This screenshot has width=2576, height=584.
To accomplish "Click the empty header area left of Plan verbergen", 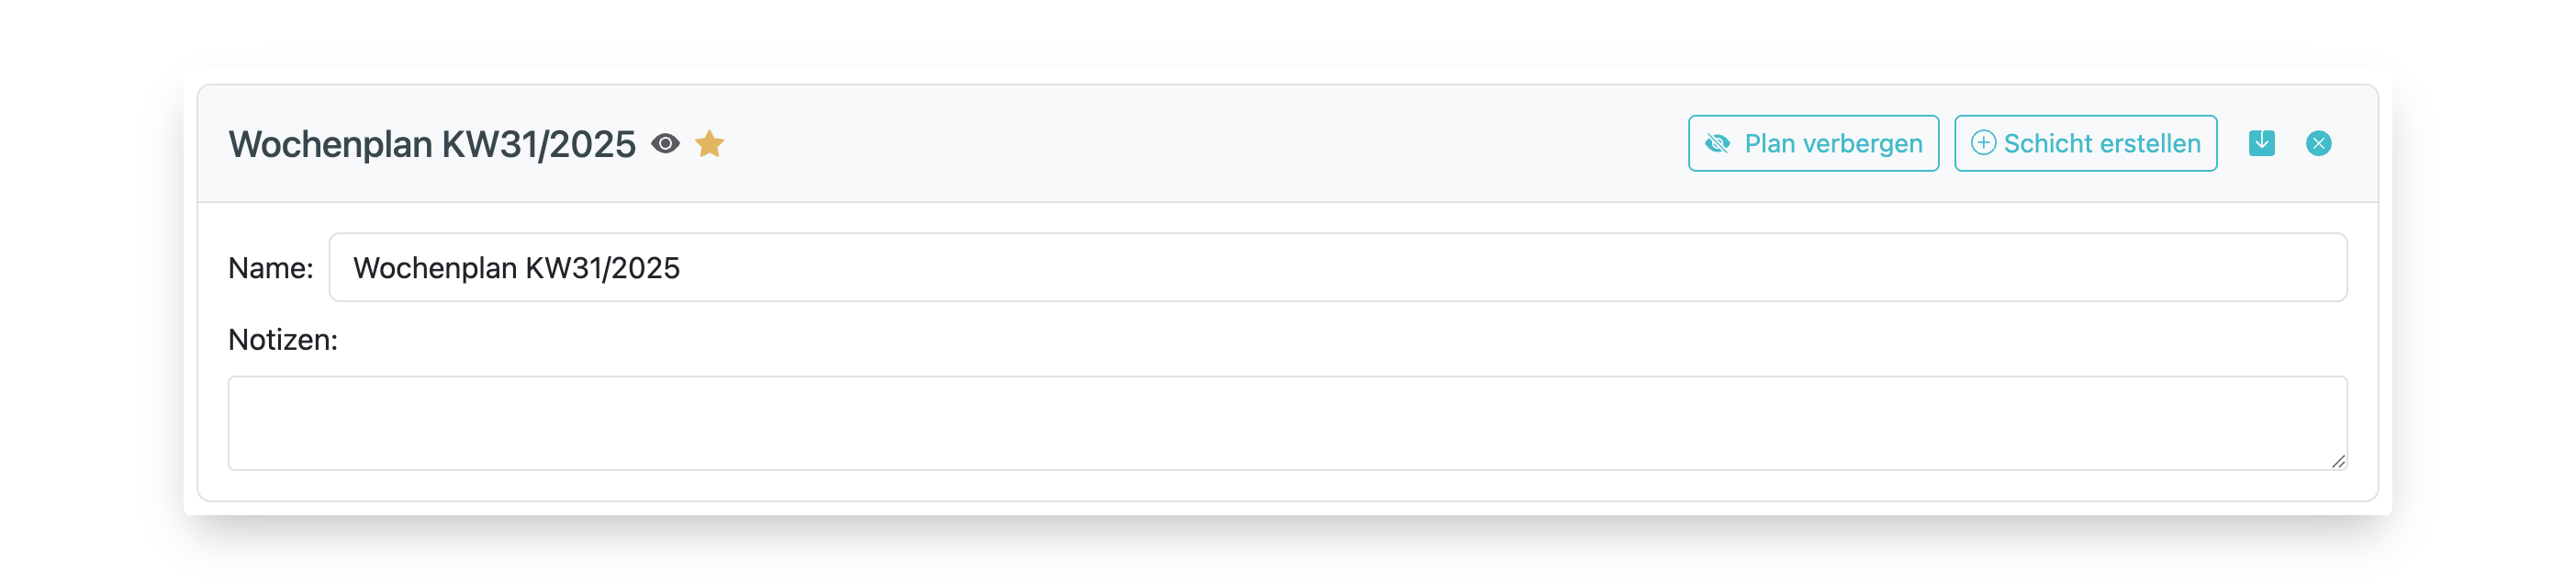I will [x=1200, y=144].
